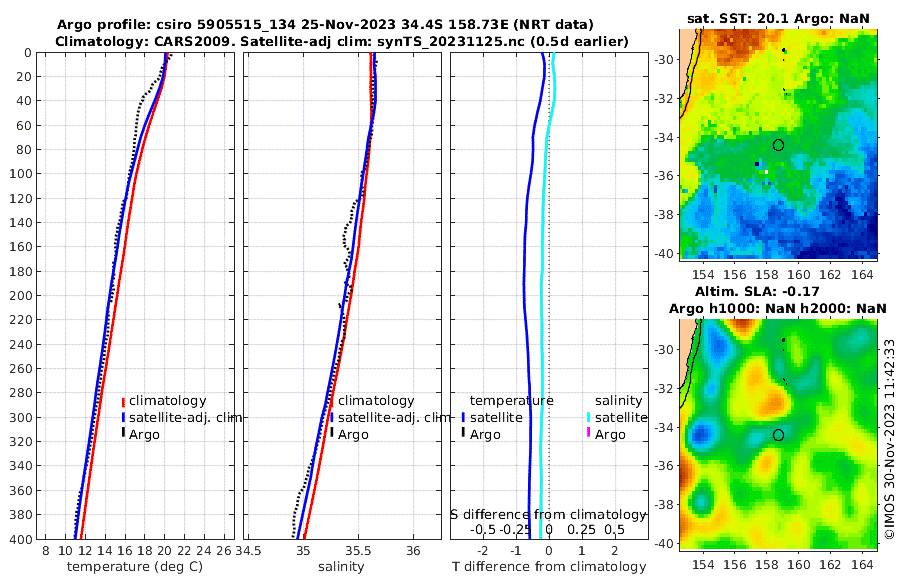Click 'S difference from climatology' label
Viewport: 900px width, 580px height.
[548, 514]
